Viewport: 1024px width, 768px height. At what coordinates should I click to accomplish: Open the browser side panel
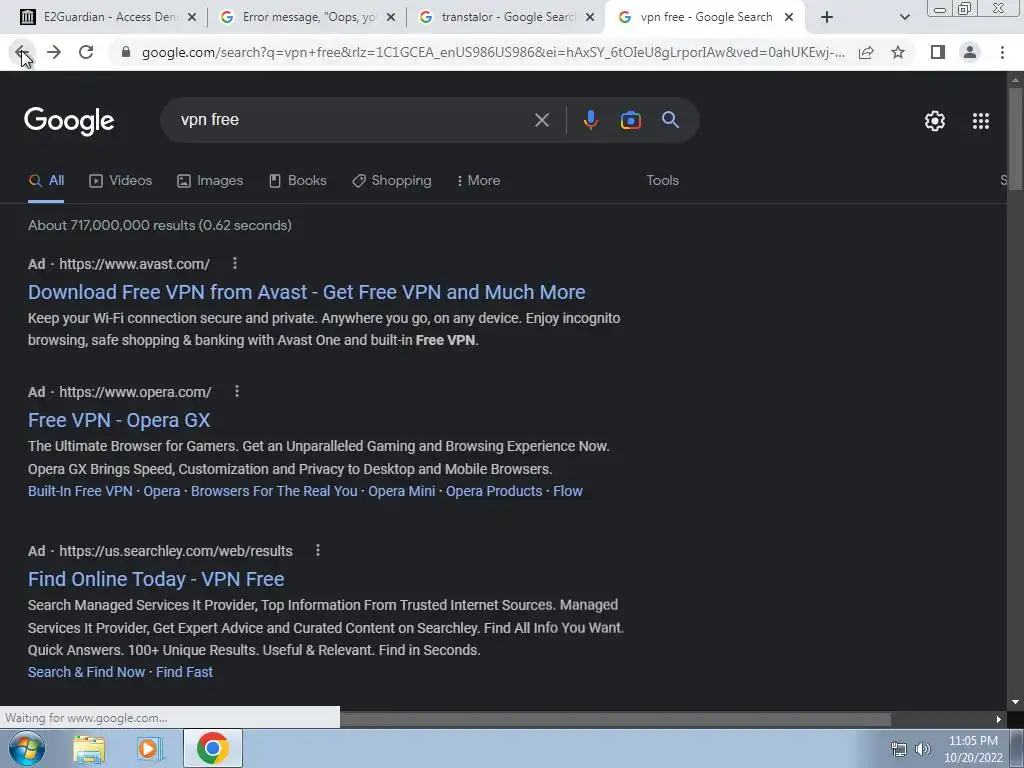(938, 52)
